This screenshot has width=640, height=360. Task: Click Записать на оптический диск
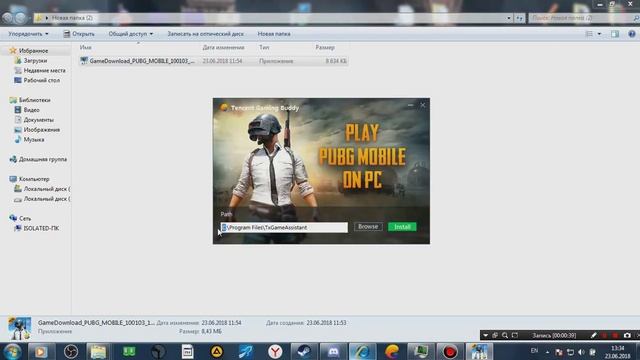click(x=205, y=34)
